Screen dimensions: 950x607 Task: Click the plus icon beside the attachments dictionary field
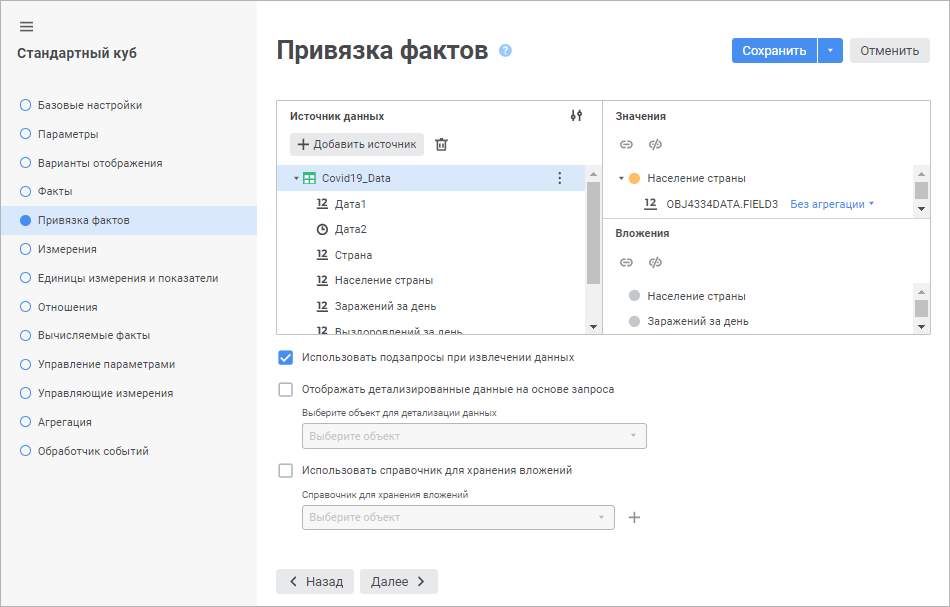tap(633, 517)
